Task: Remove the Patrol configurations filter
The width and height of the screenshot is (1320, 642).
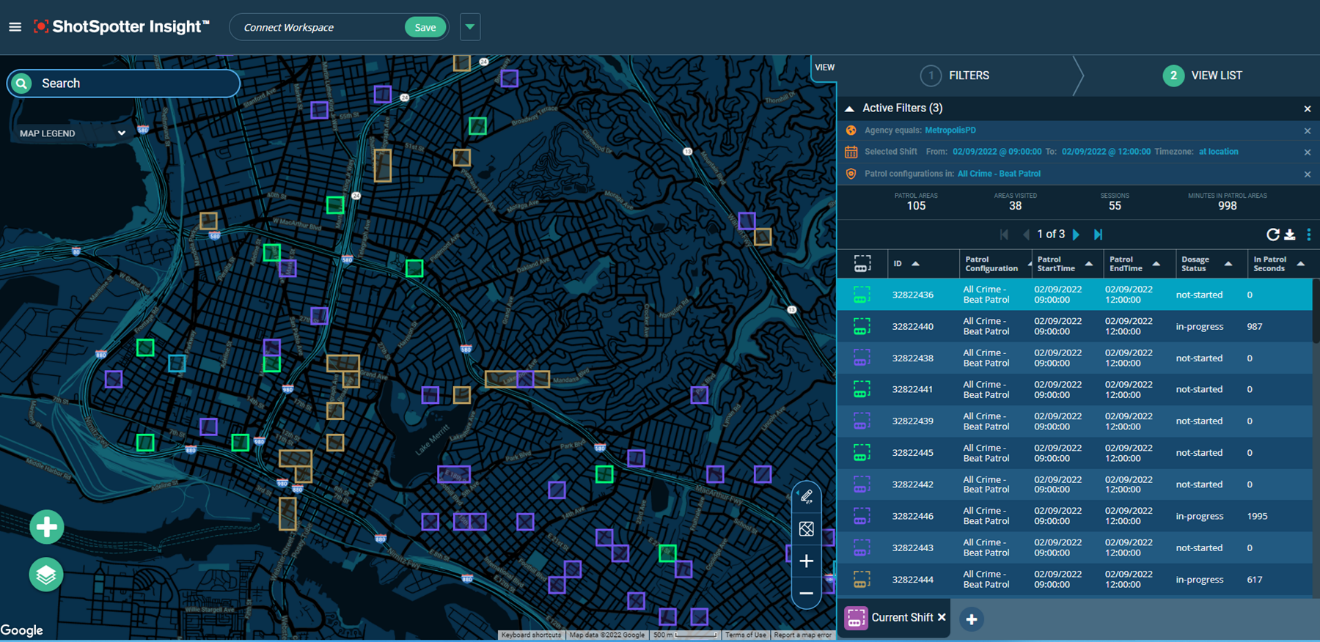Action: pyautogui.click(x=1307, y=174)
